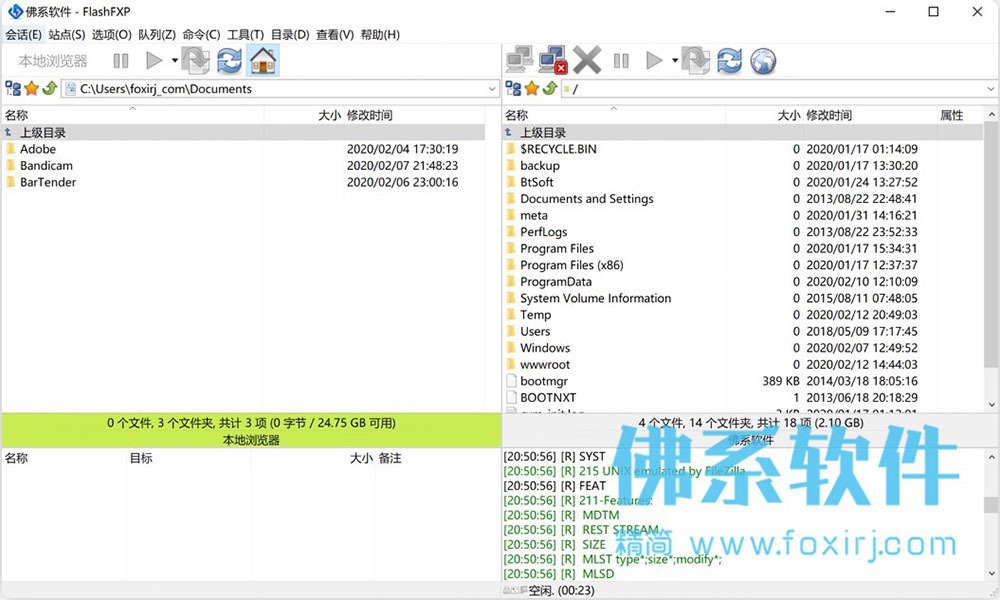Click the remote pane pause button
This screenshot has height=600, width=1000.
[621, 61]
